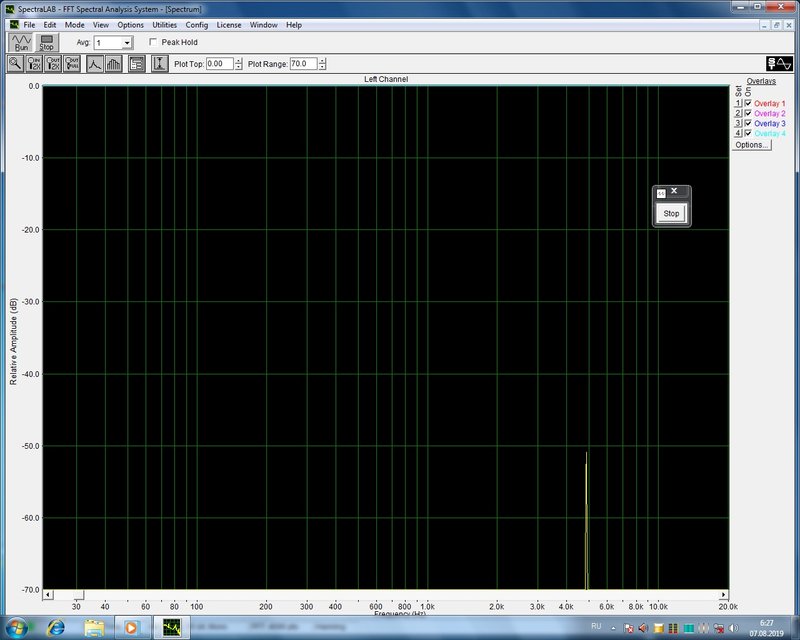The width and height of the screenshot is (800, 640).
Task: Open the settings list icon in toolbar
Action: tap(137, 64)
